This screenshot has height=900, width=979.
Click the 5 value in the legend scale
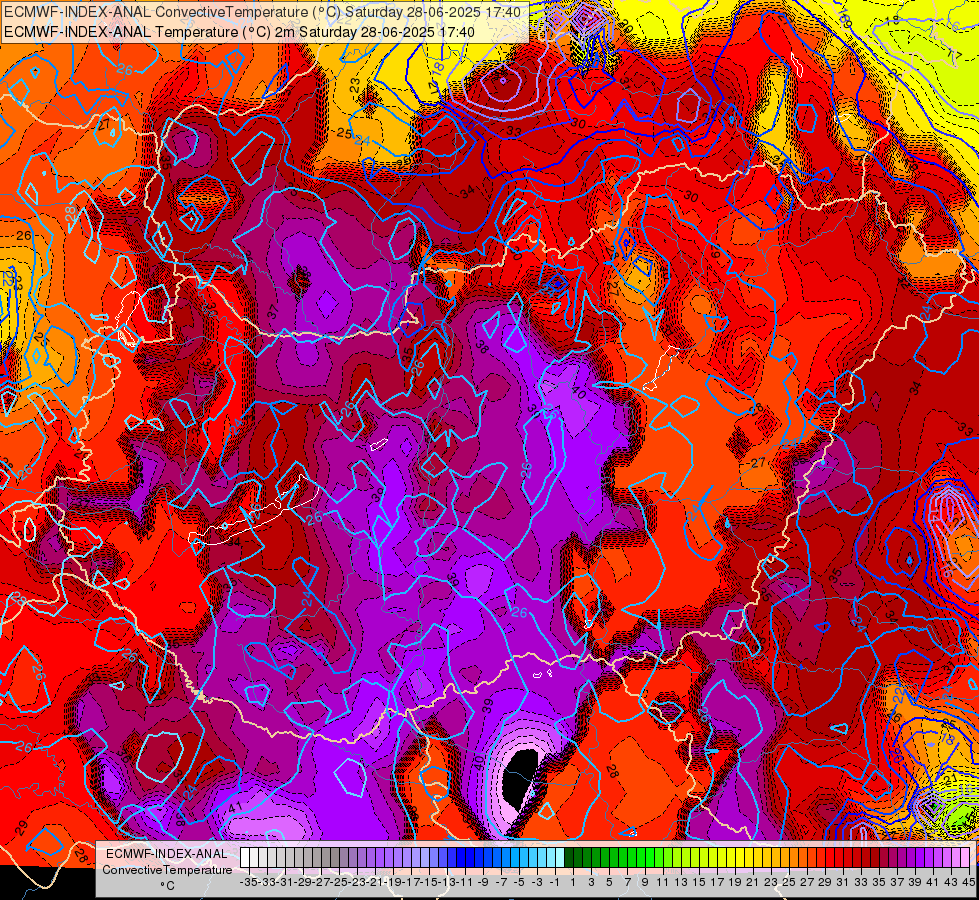coord(609,883)
